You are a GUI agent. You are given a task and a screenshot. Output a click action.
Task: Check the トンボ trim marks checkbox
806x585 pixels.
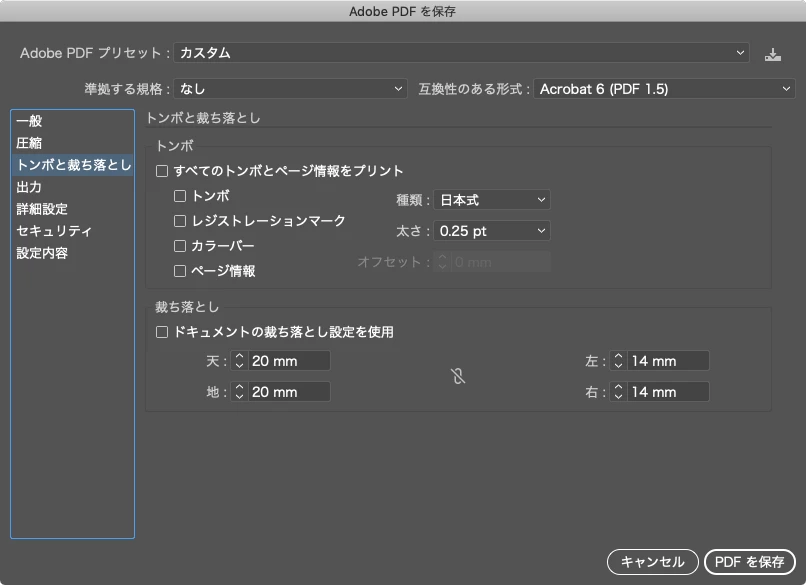pyautogui.click(x=180, y=196)
